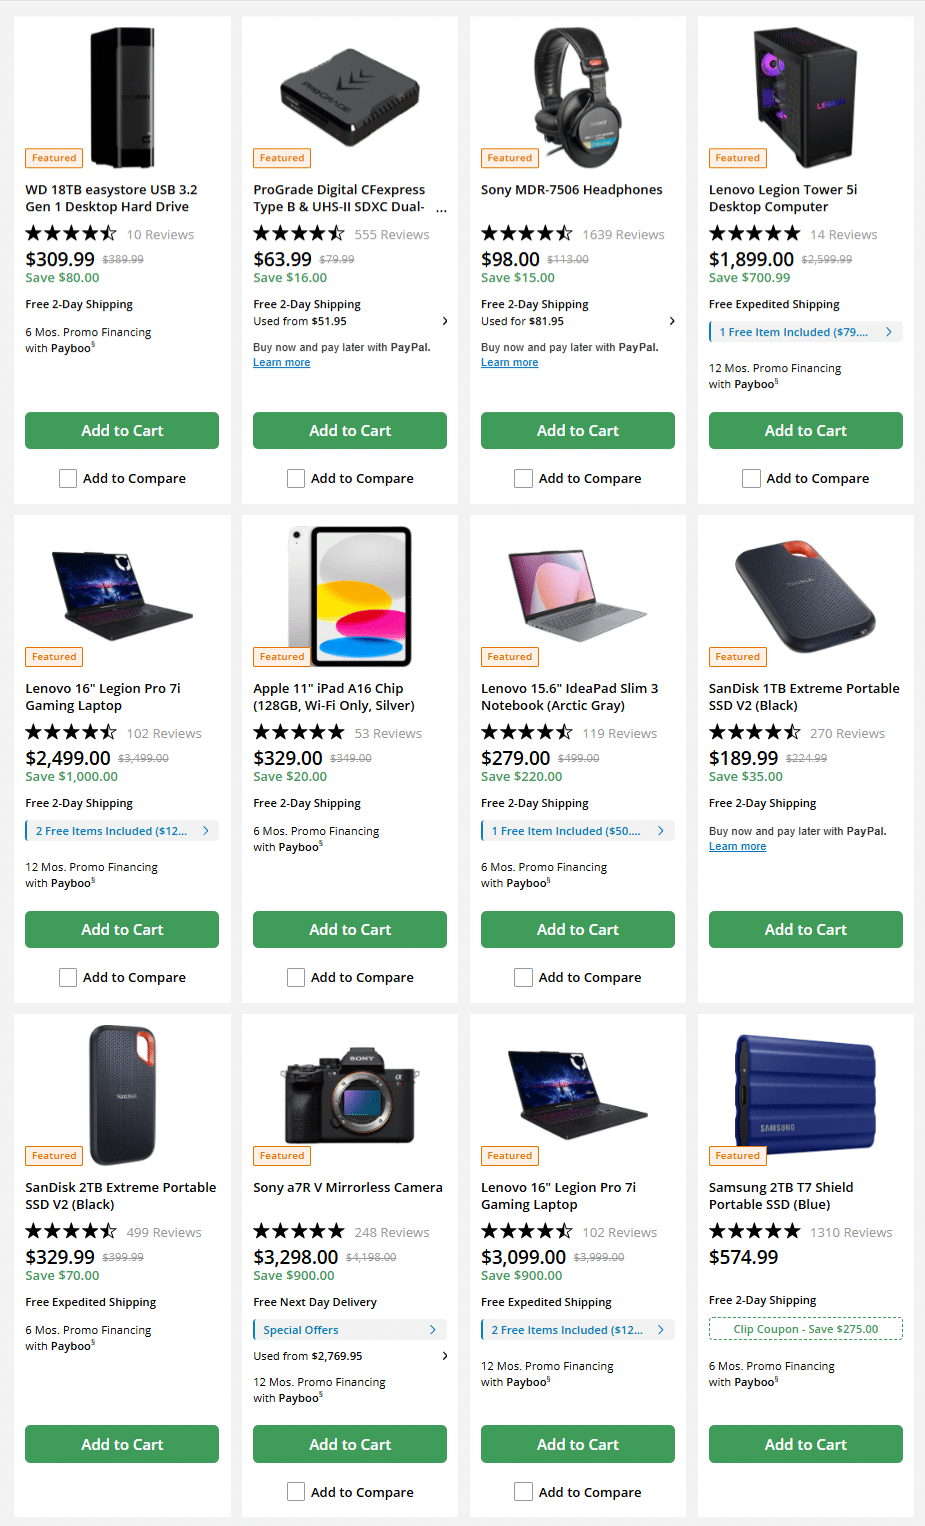Expand 1 Free Item Included on IdeaPad Slim 3
Image resolution: width=925 pixels, height=1526 pixels.
point(577,830)
